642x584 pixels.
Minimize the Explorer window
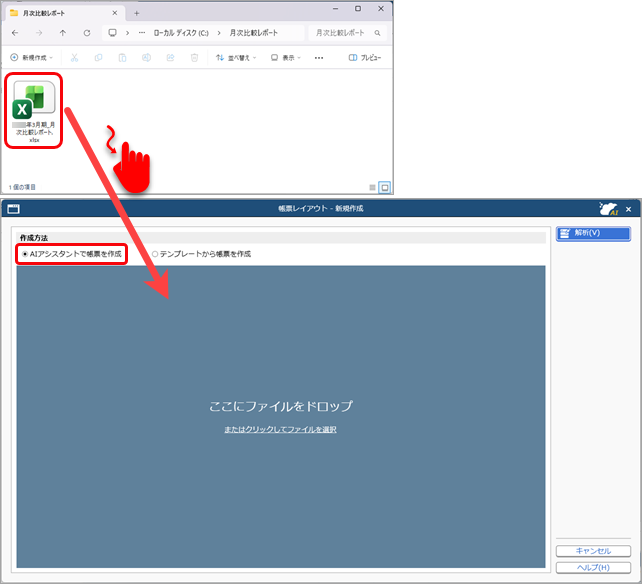[x=335, y=9]
